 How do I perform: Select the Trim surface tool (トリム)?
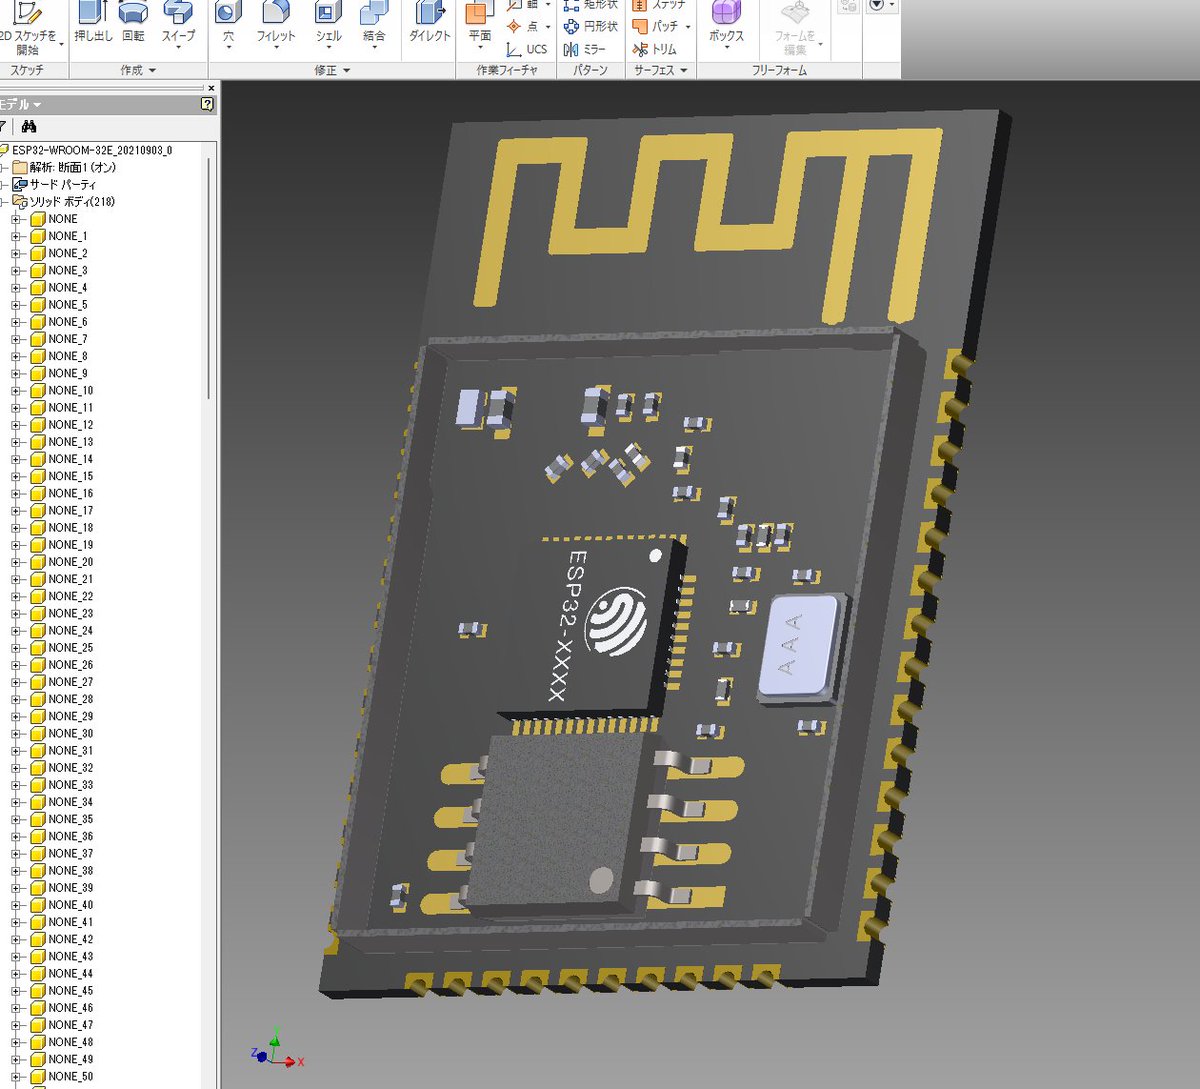coord(655,49)
